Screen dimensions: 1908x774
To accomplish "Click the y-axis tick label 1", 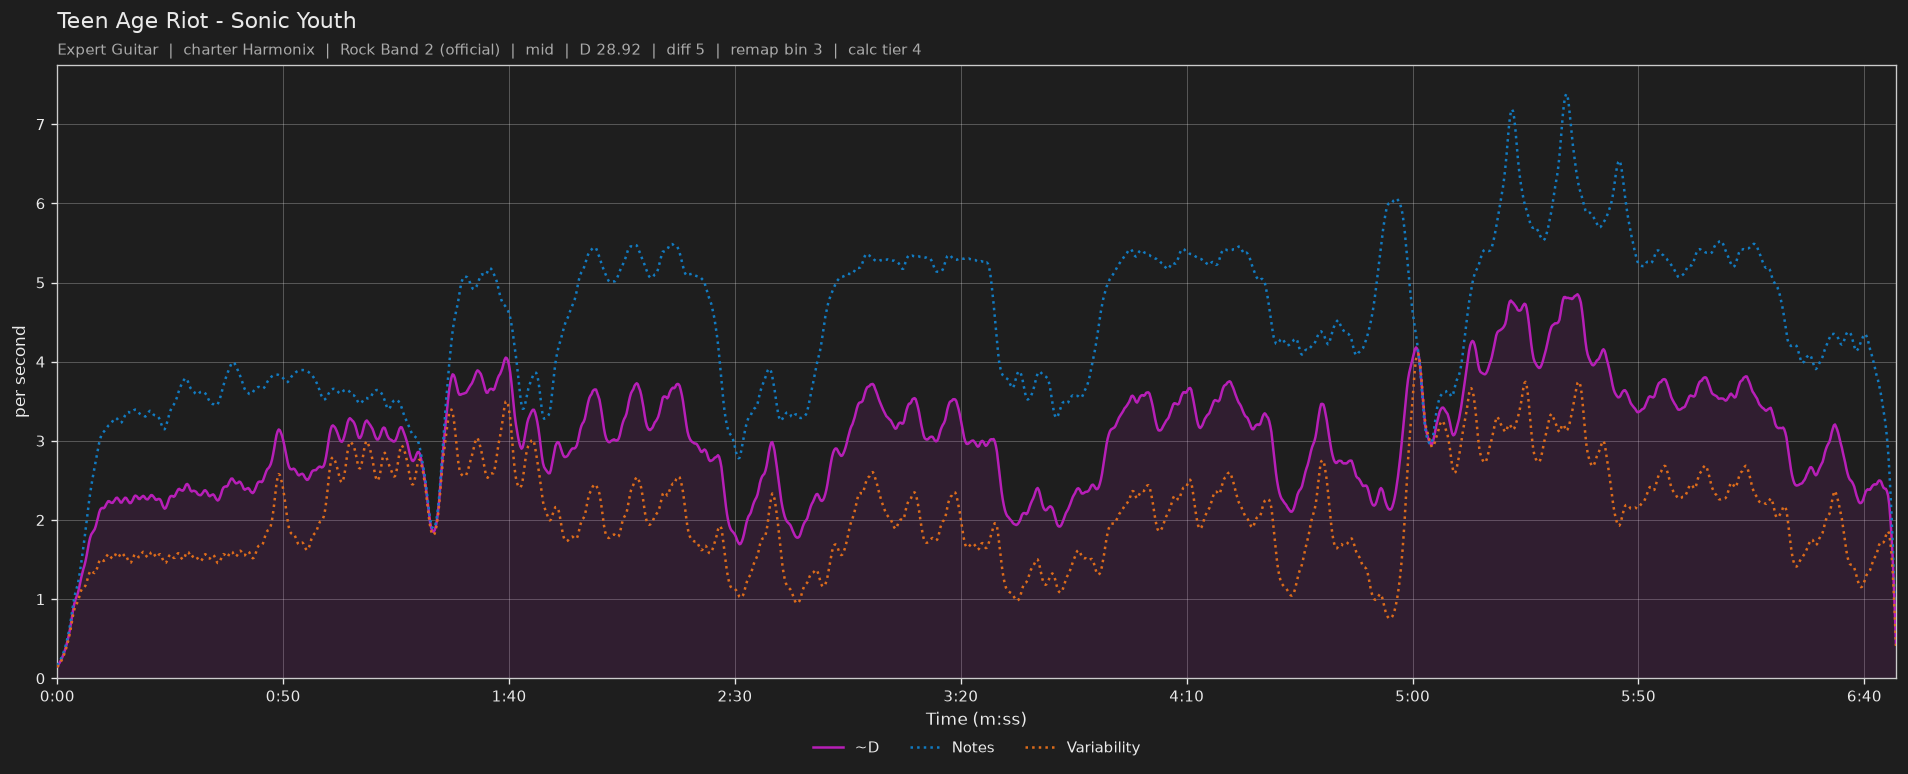I will click(x=41, y=600).
